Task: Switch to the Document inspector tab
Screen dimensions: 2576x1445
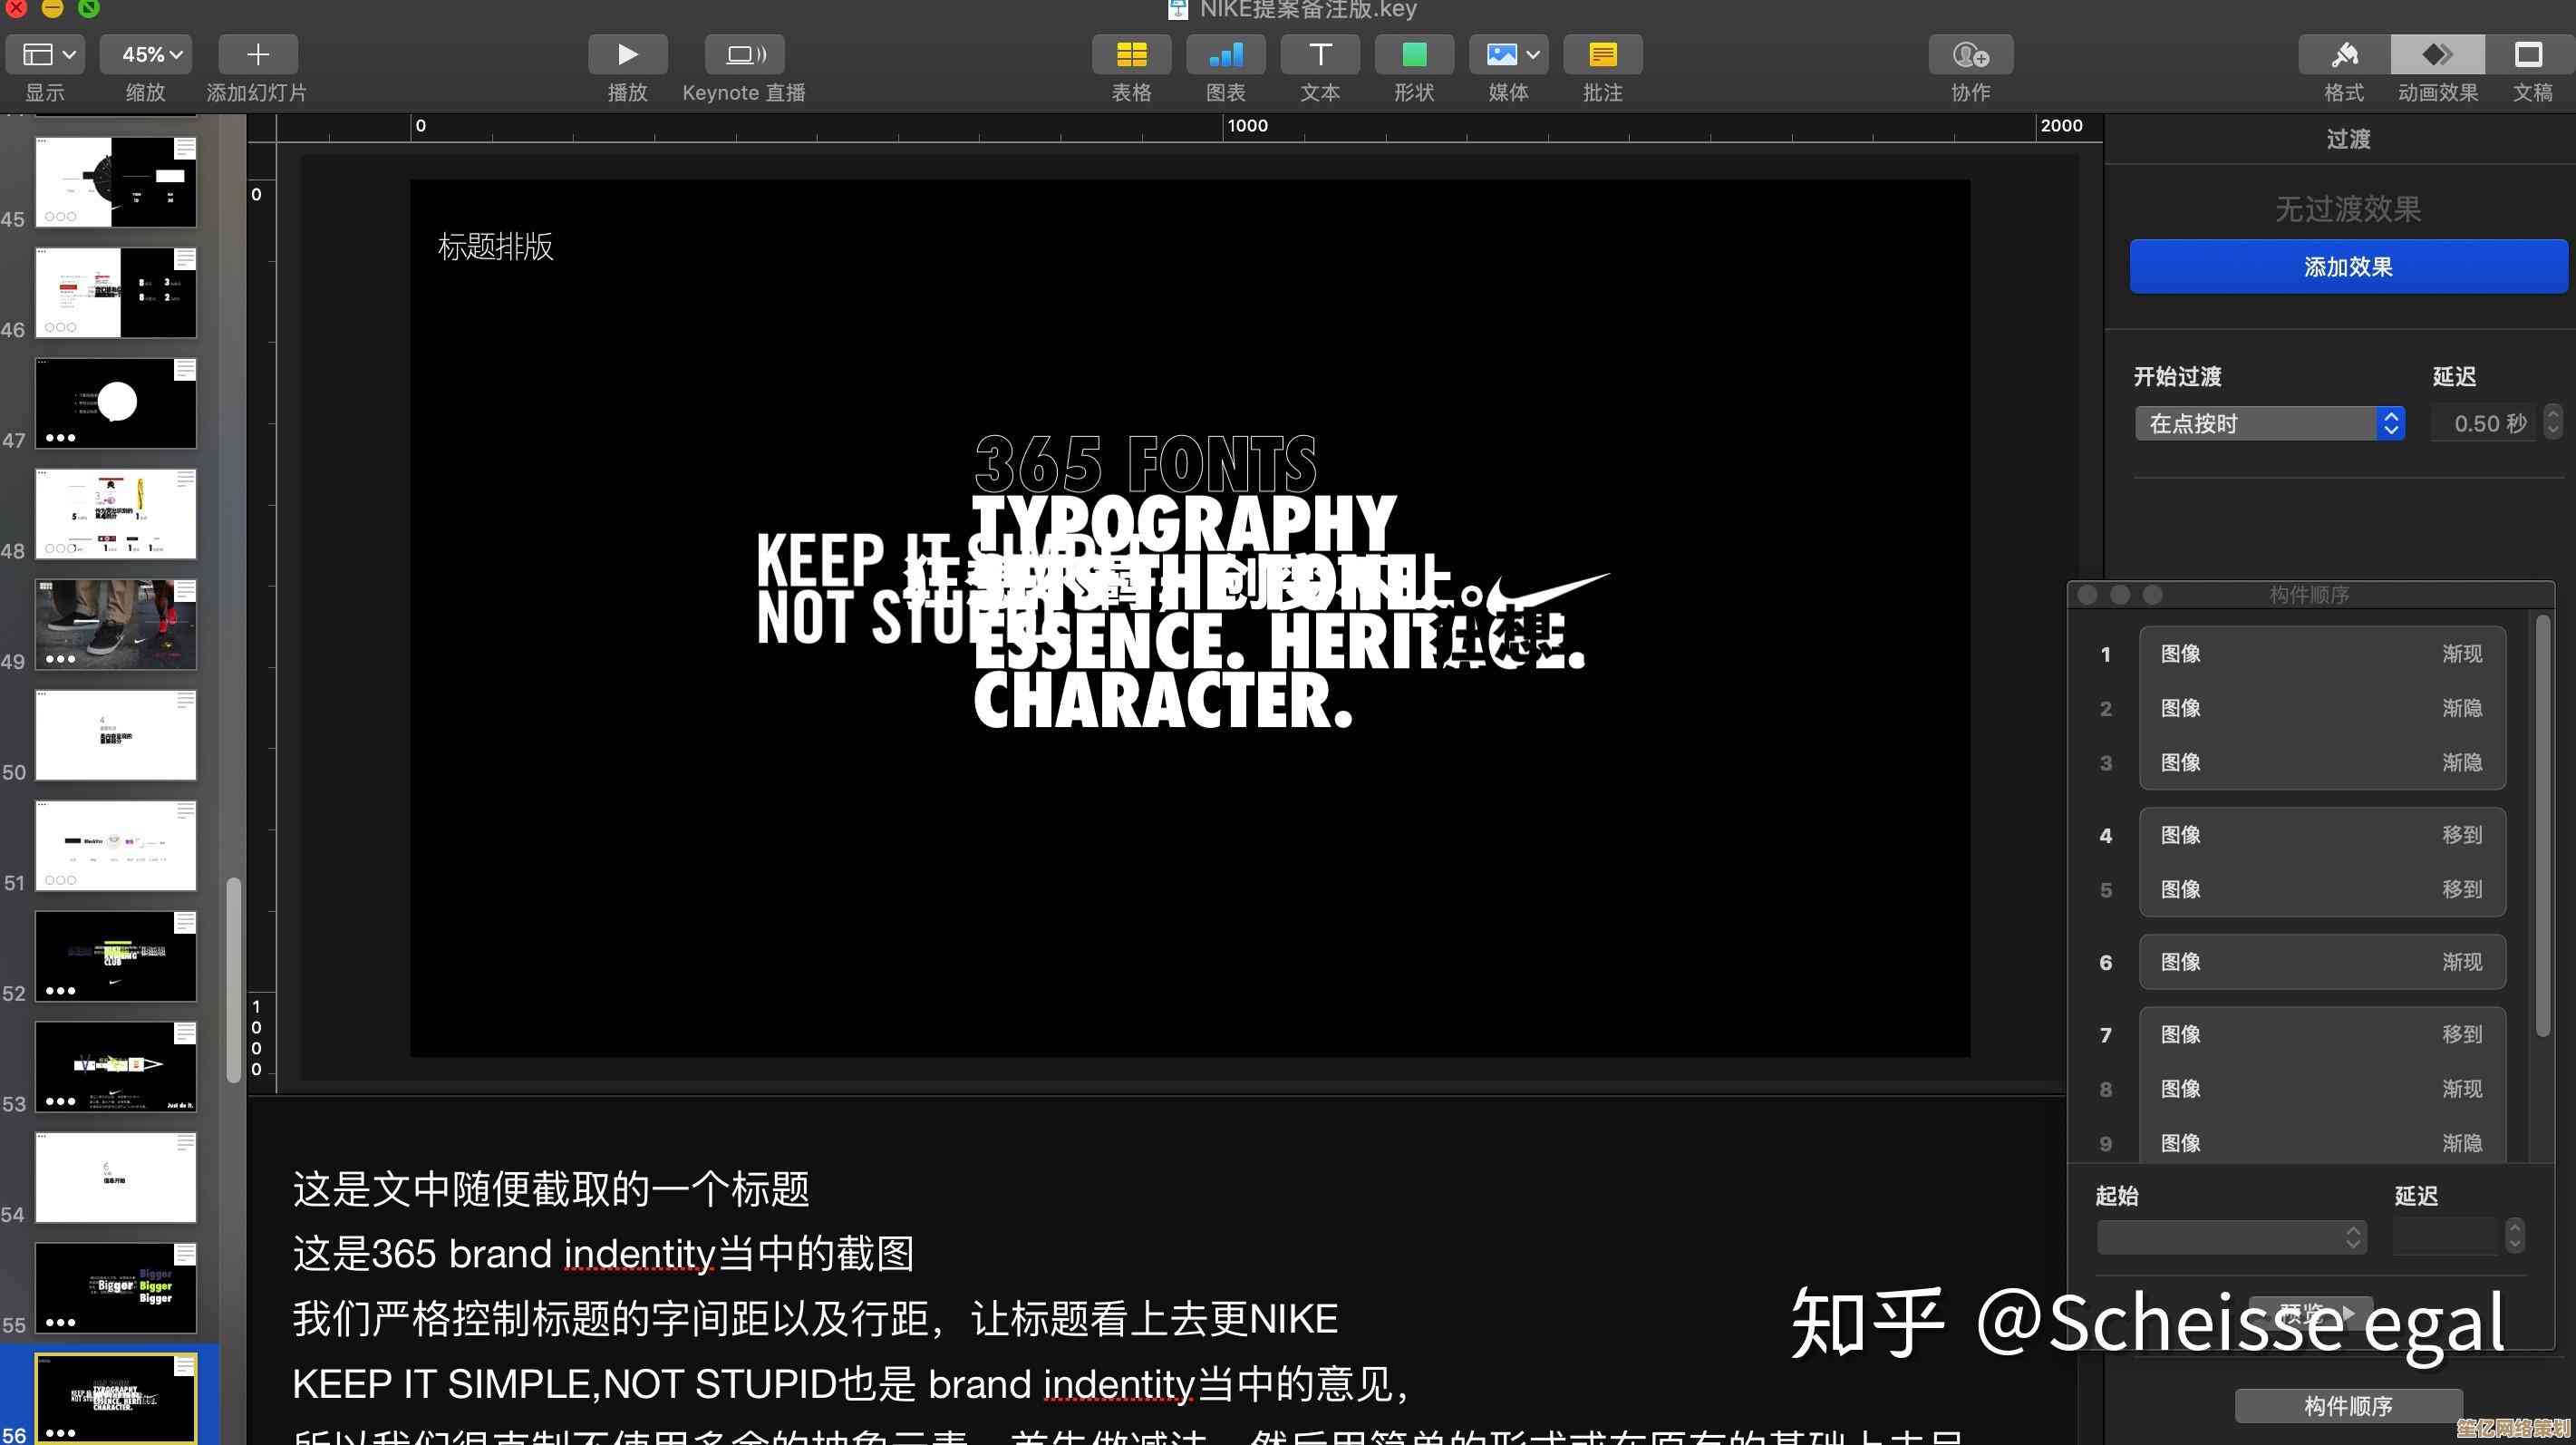Action: 2531,54
